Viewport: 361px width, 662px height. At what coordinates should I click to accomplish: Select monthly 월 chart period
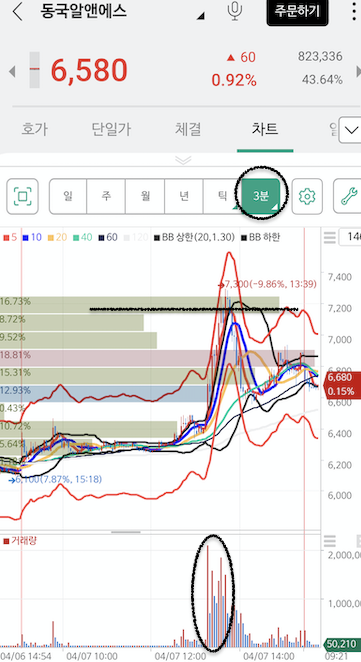(145, 196)
